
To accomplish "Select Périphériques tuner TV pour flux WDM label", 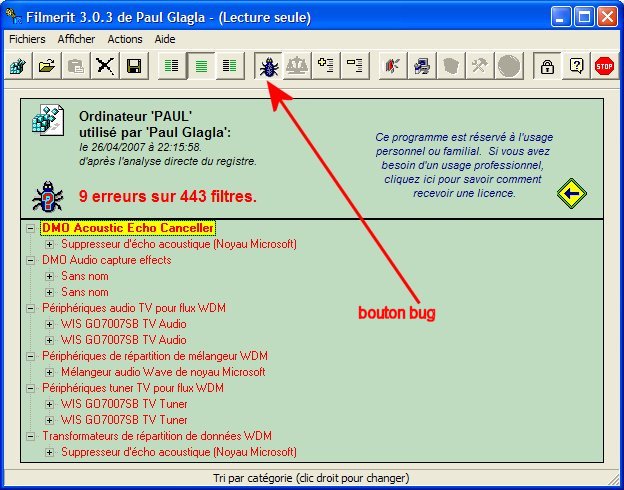I will click(x=133, y=388).
